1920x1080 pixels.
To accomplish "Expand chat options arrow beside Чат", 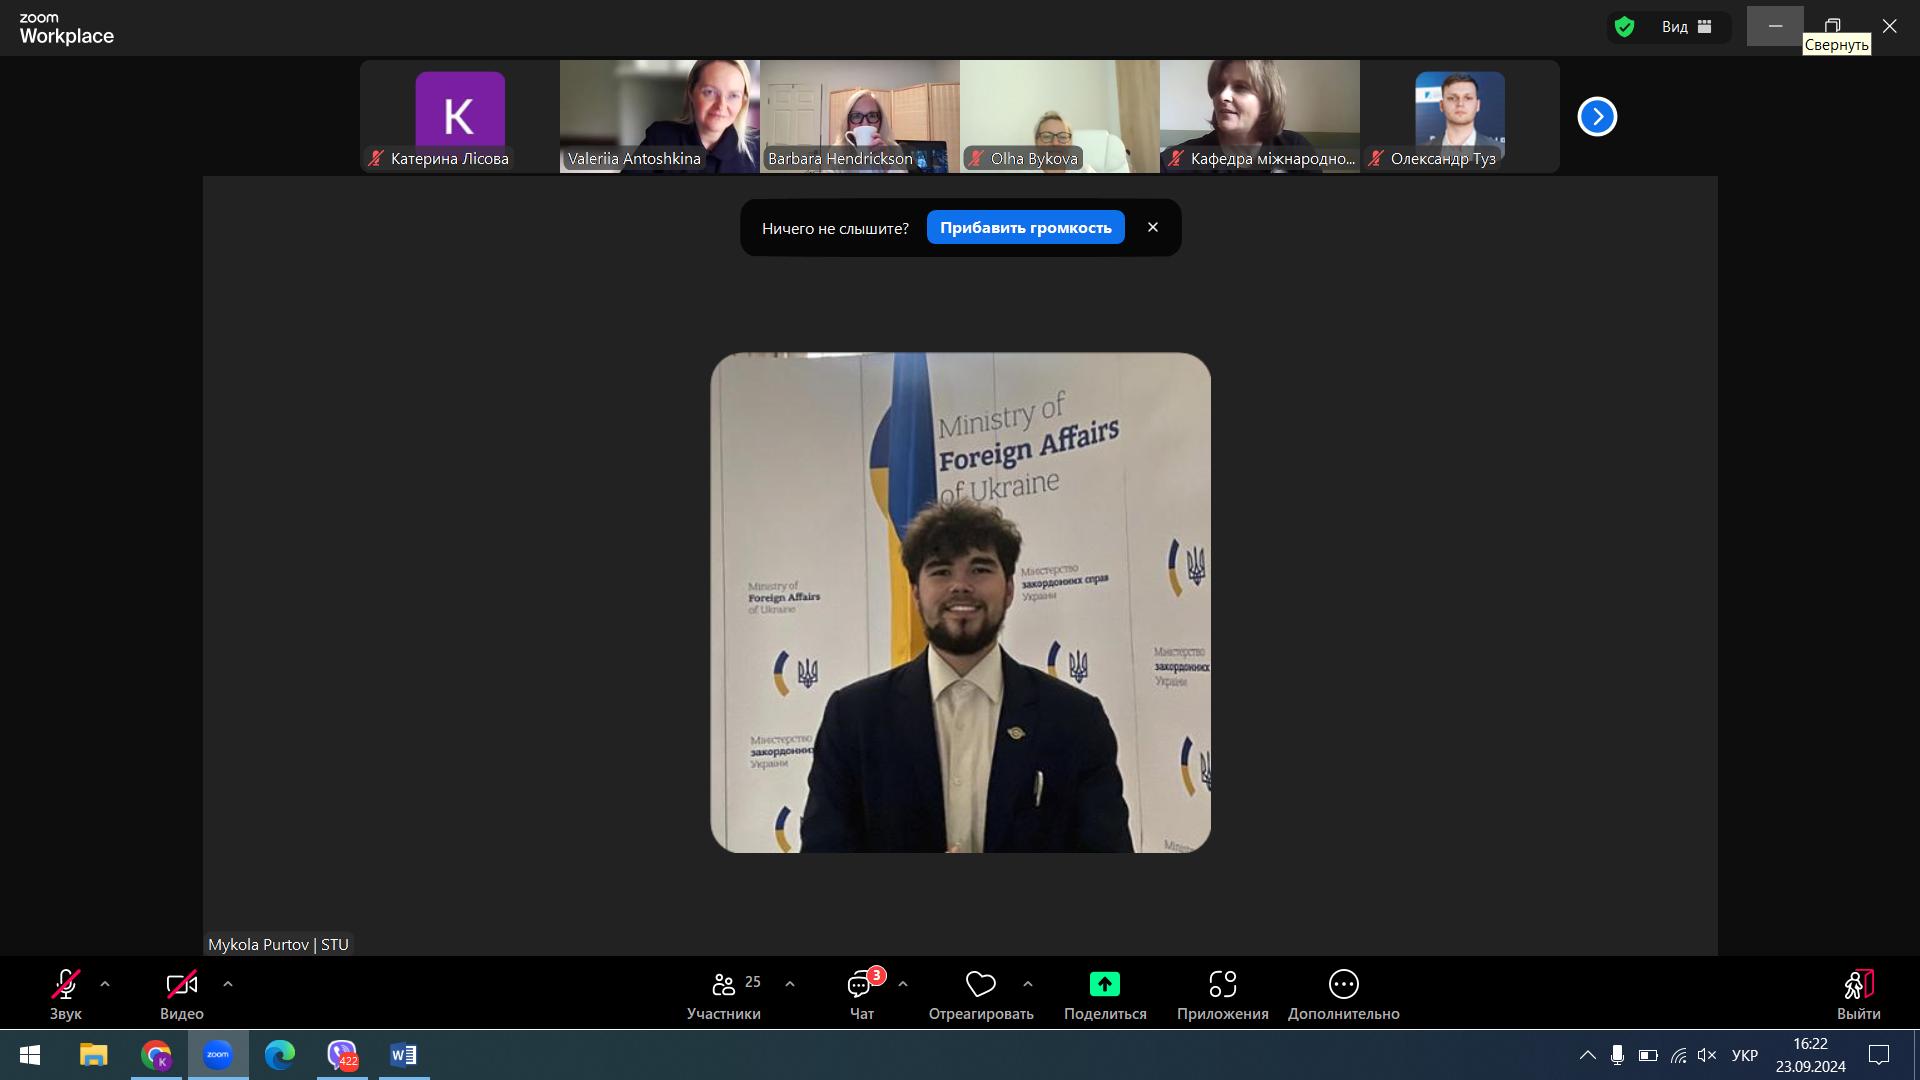I will tap(903, 984).
